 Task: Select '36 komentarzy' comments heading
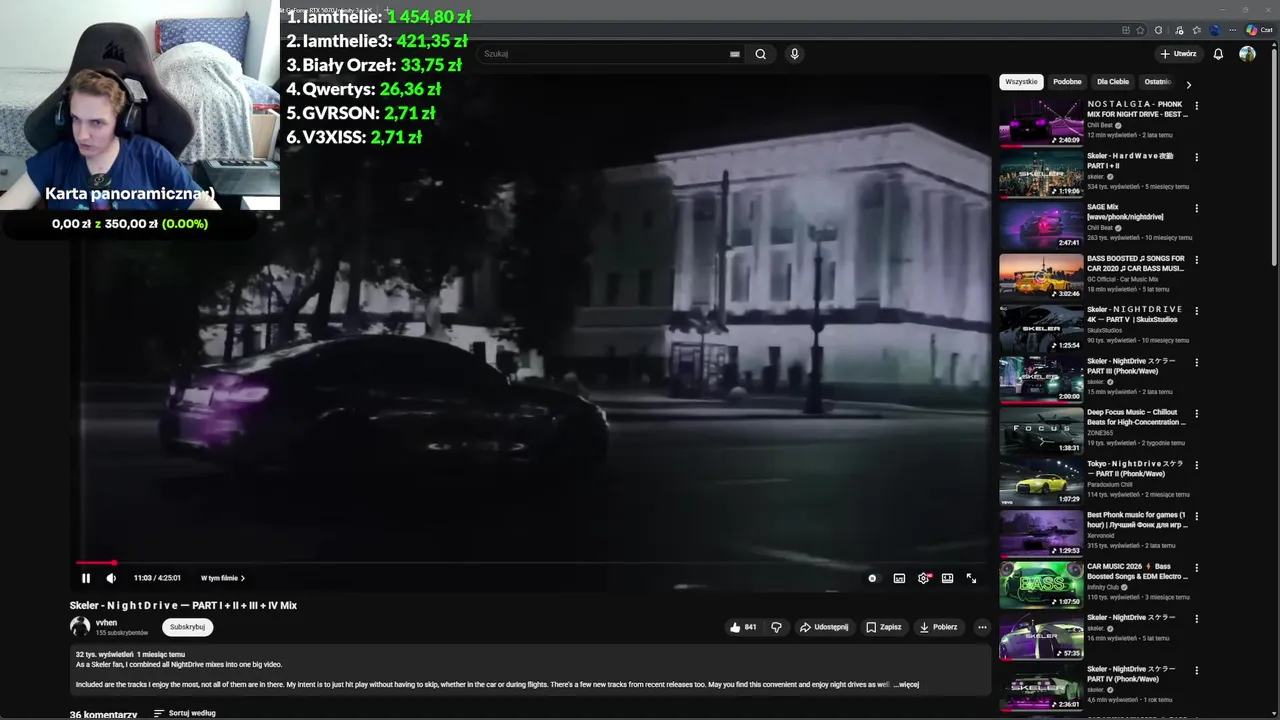point(103,715)
